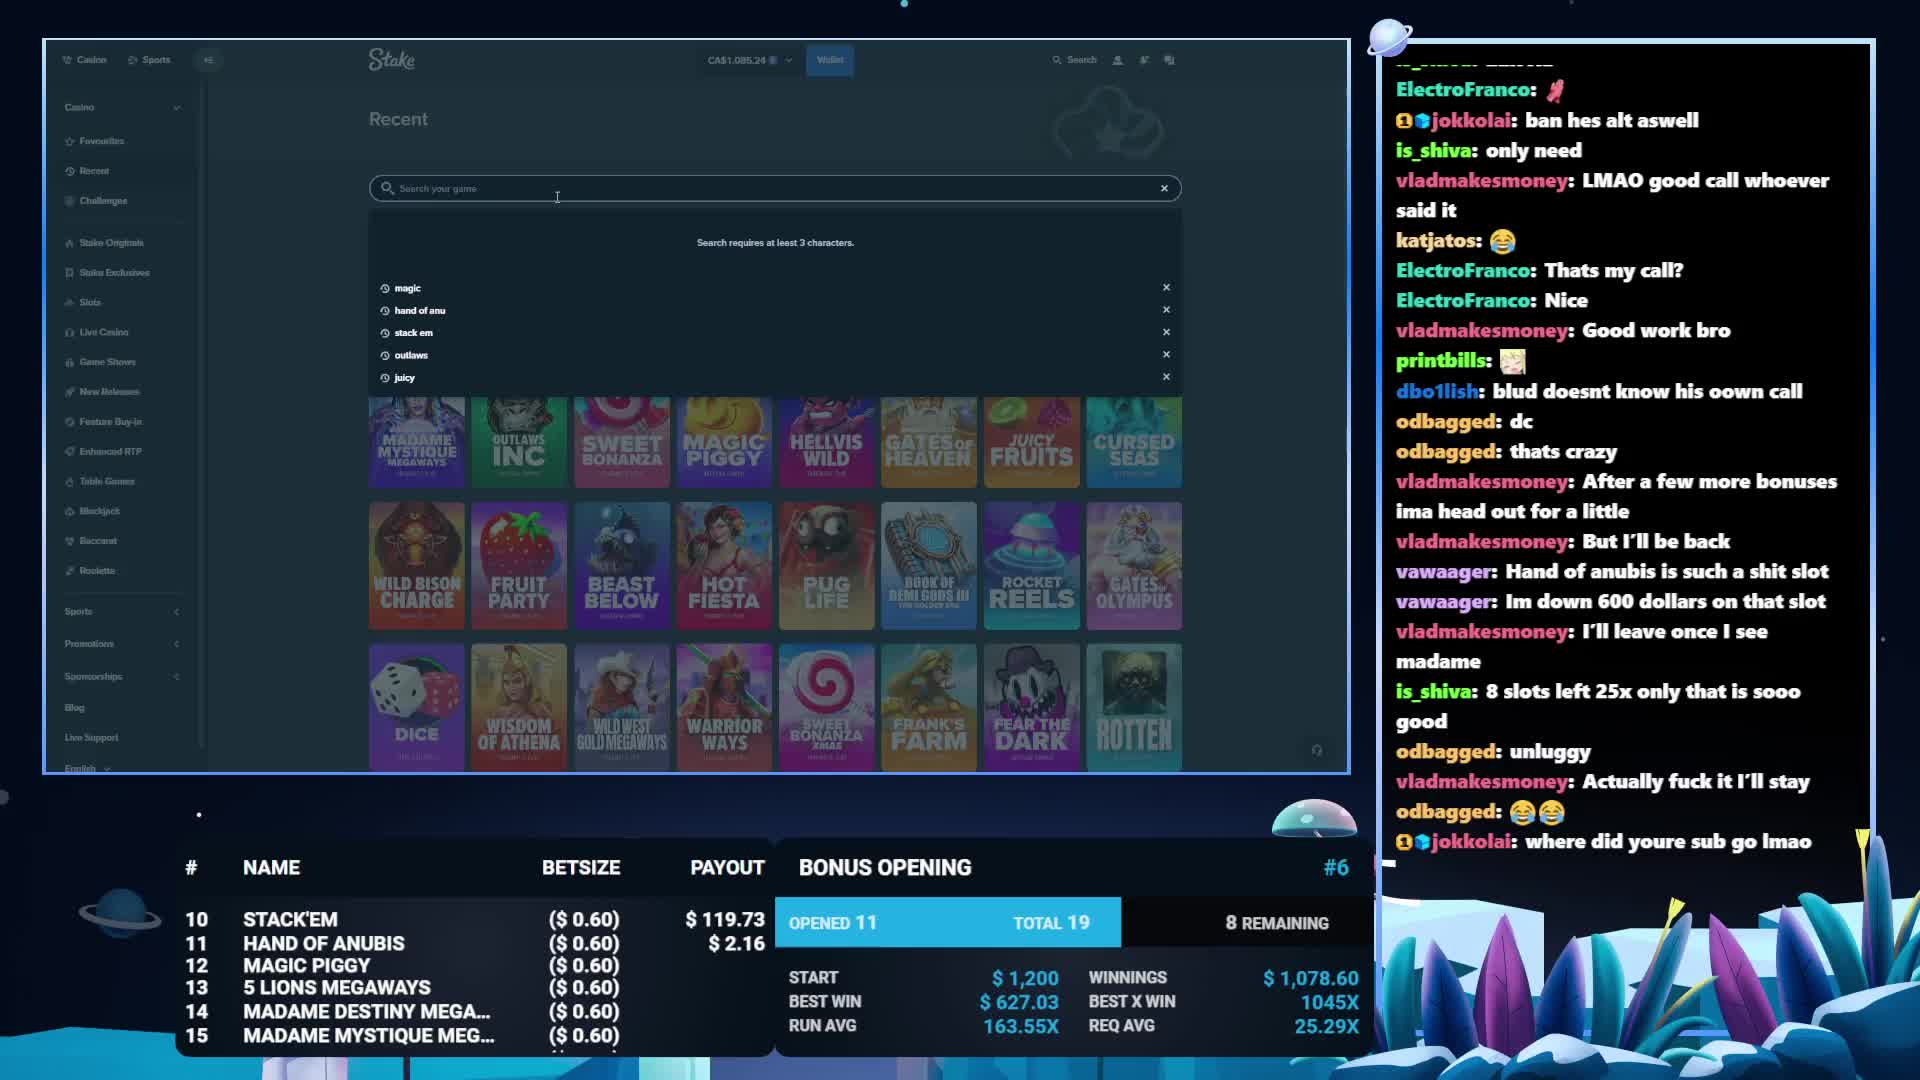
Task: Select Challenges in the sidebar
Action: point(97,201)
